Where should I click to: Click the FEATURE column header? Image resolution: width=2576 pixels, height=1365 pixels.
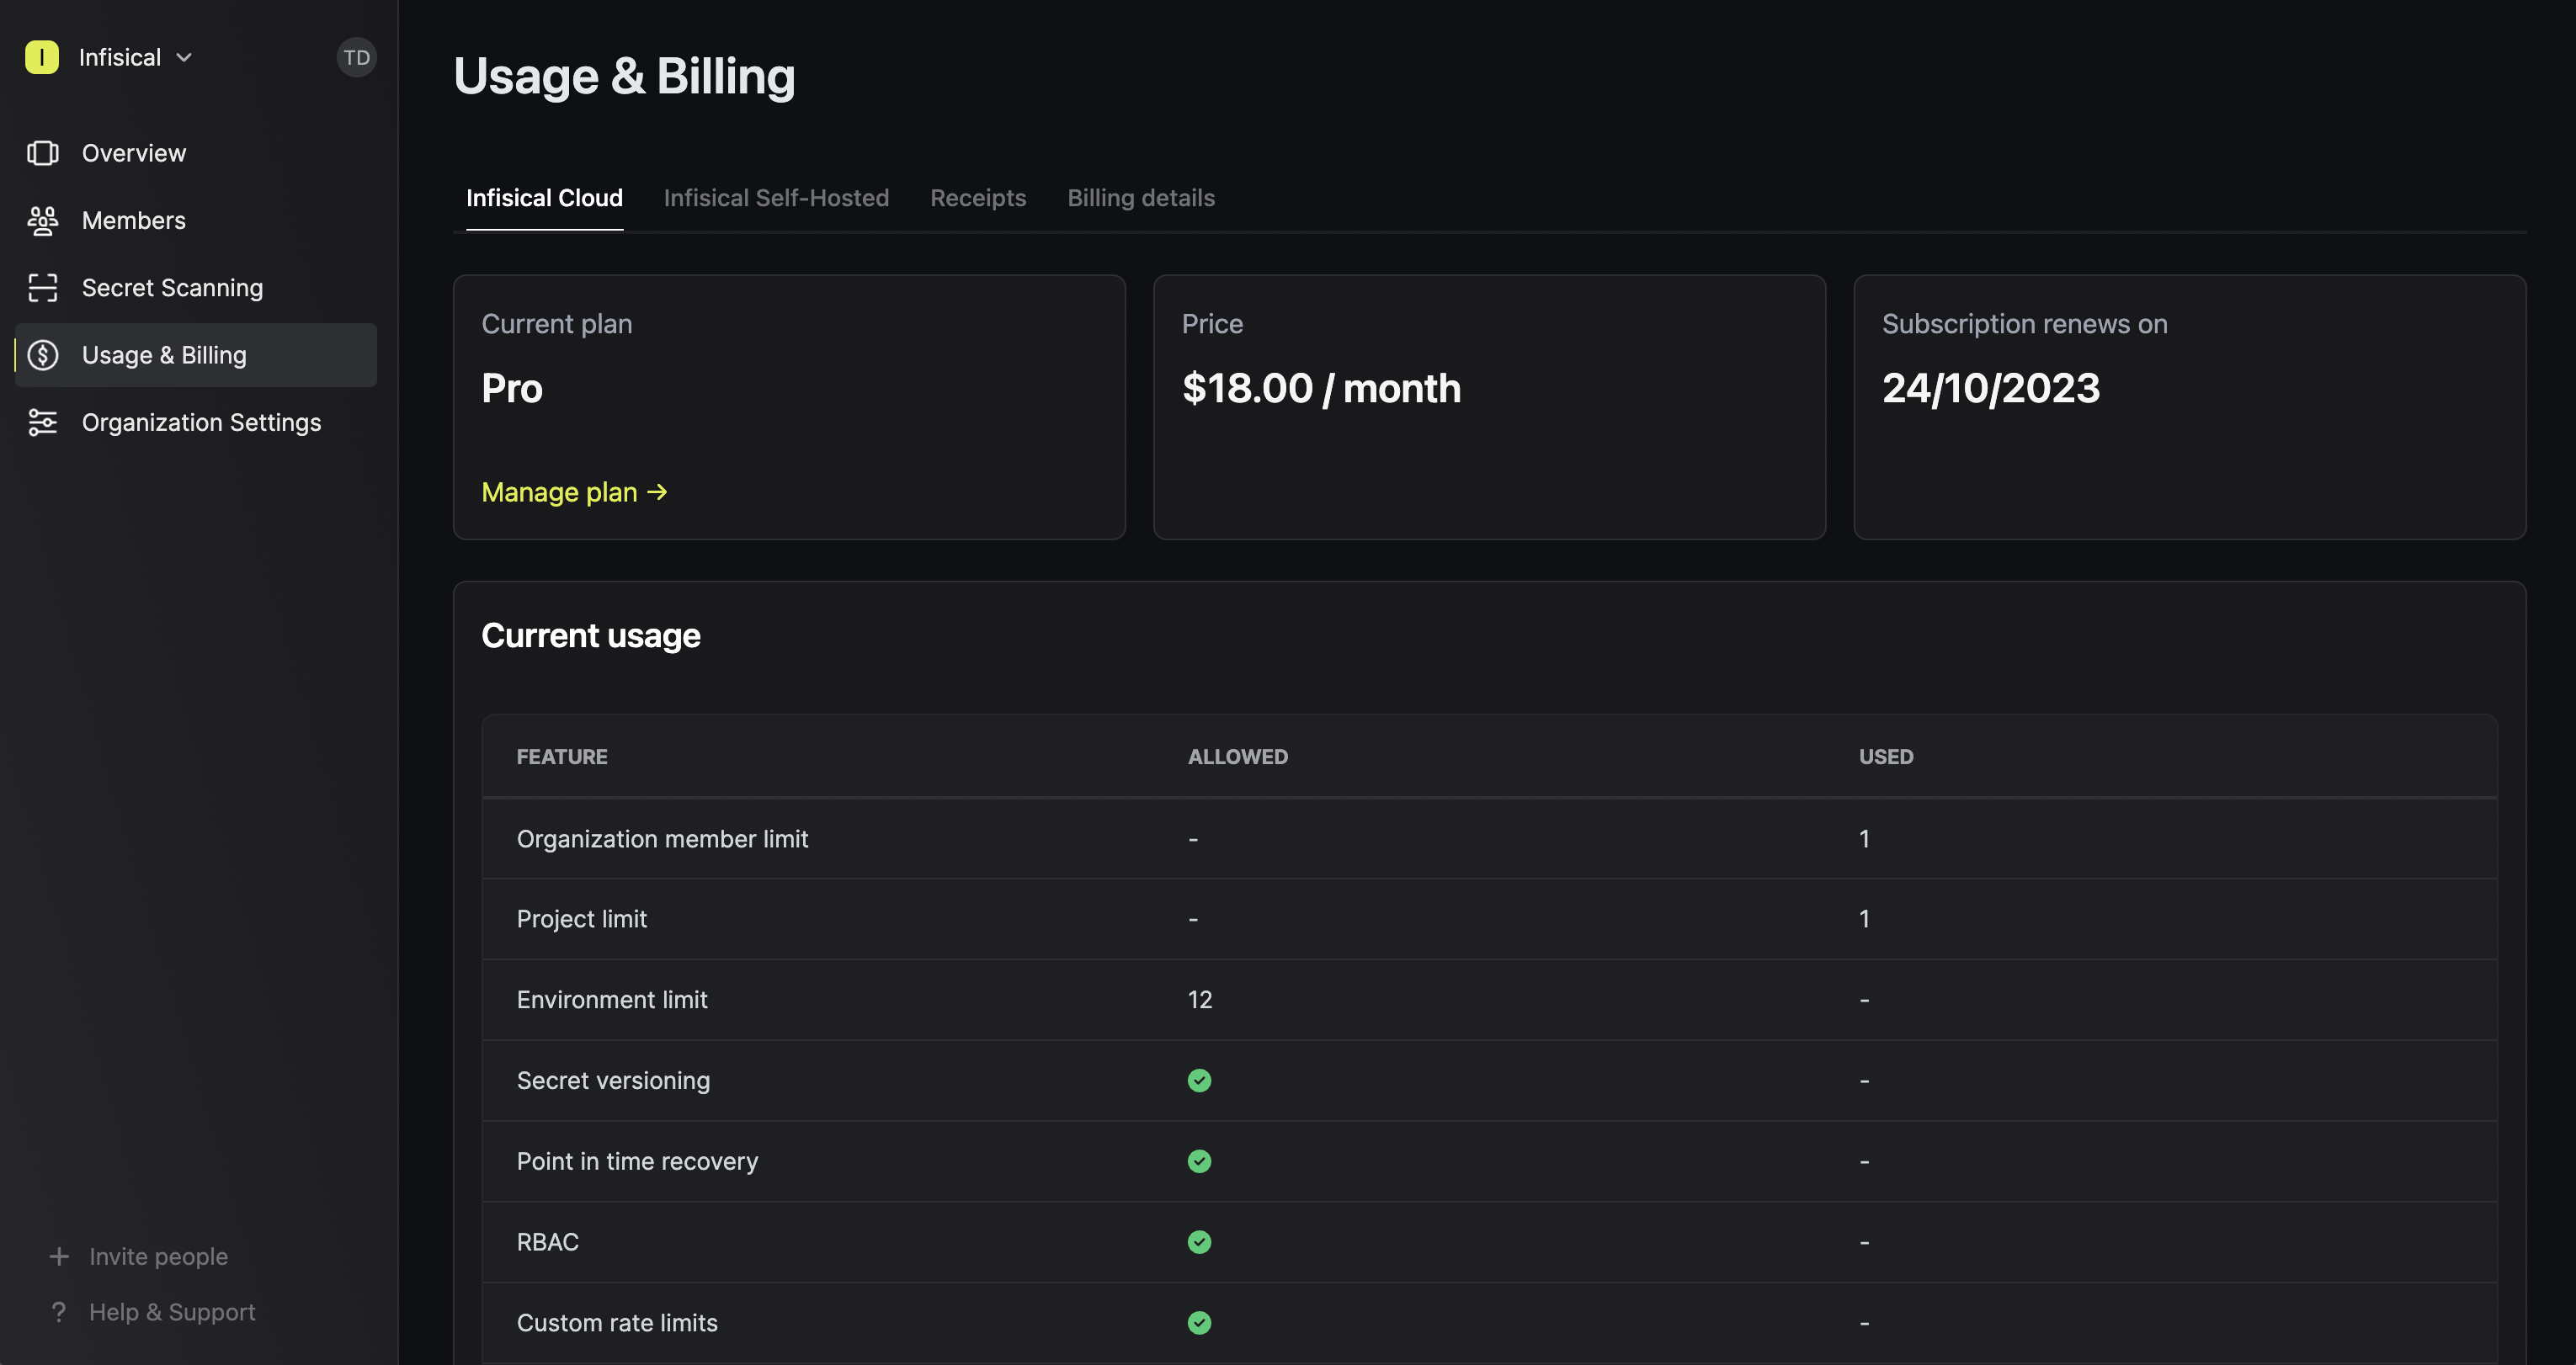pos(562,757)
